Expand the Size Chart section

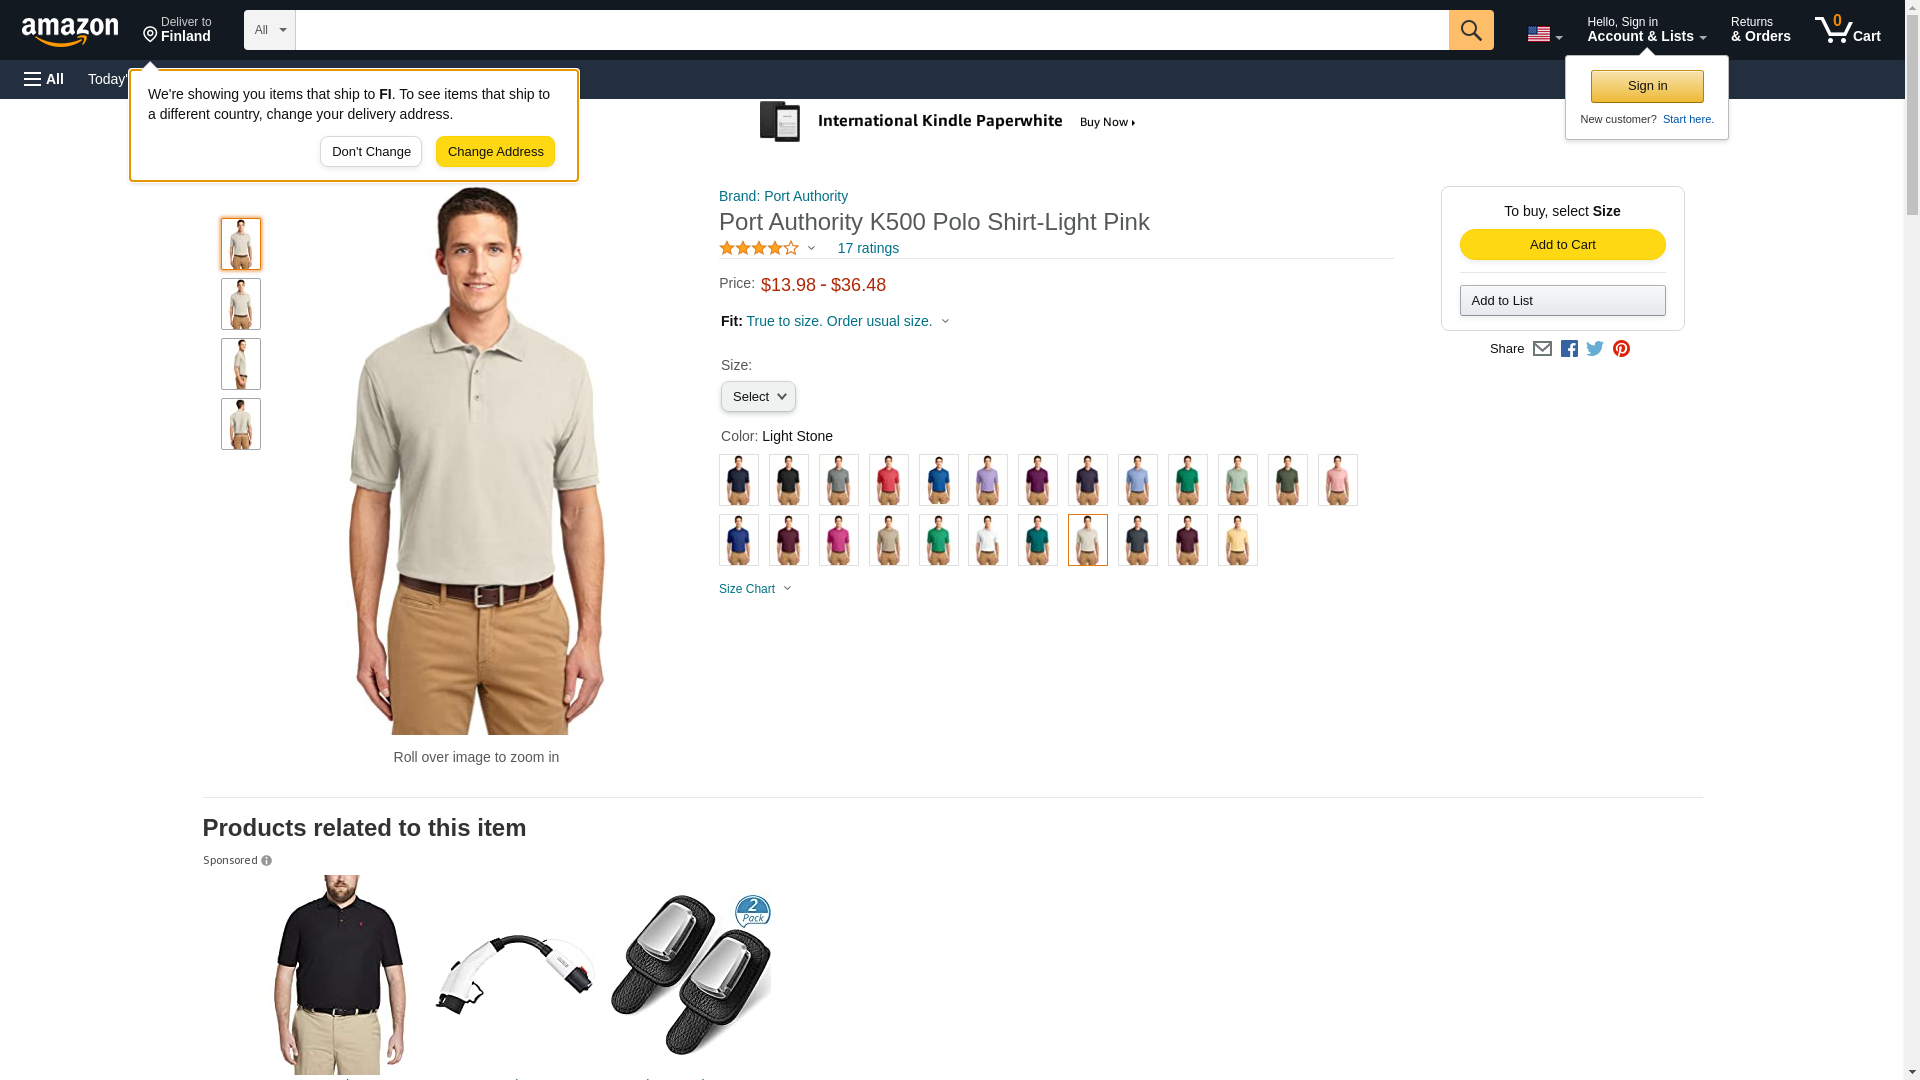(x=755, y=589)
